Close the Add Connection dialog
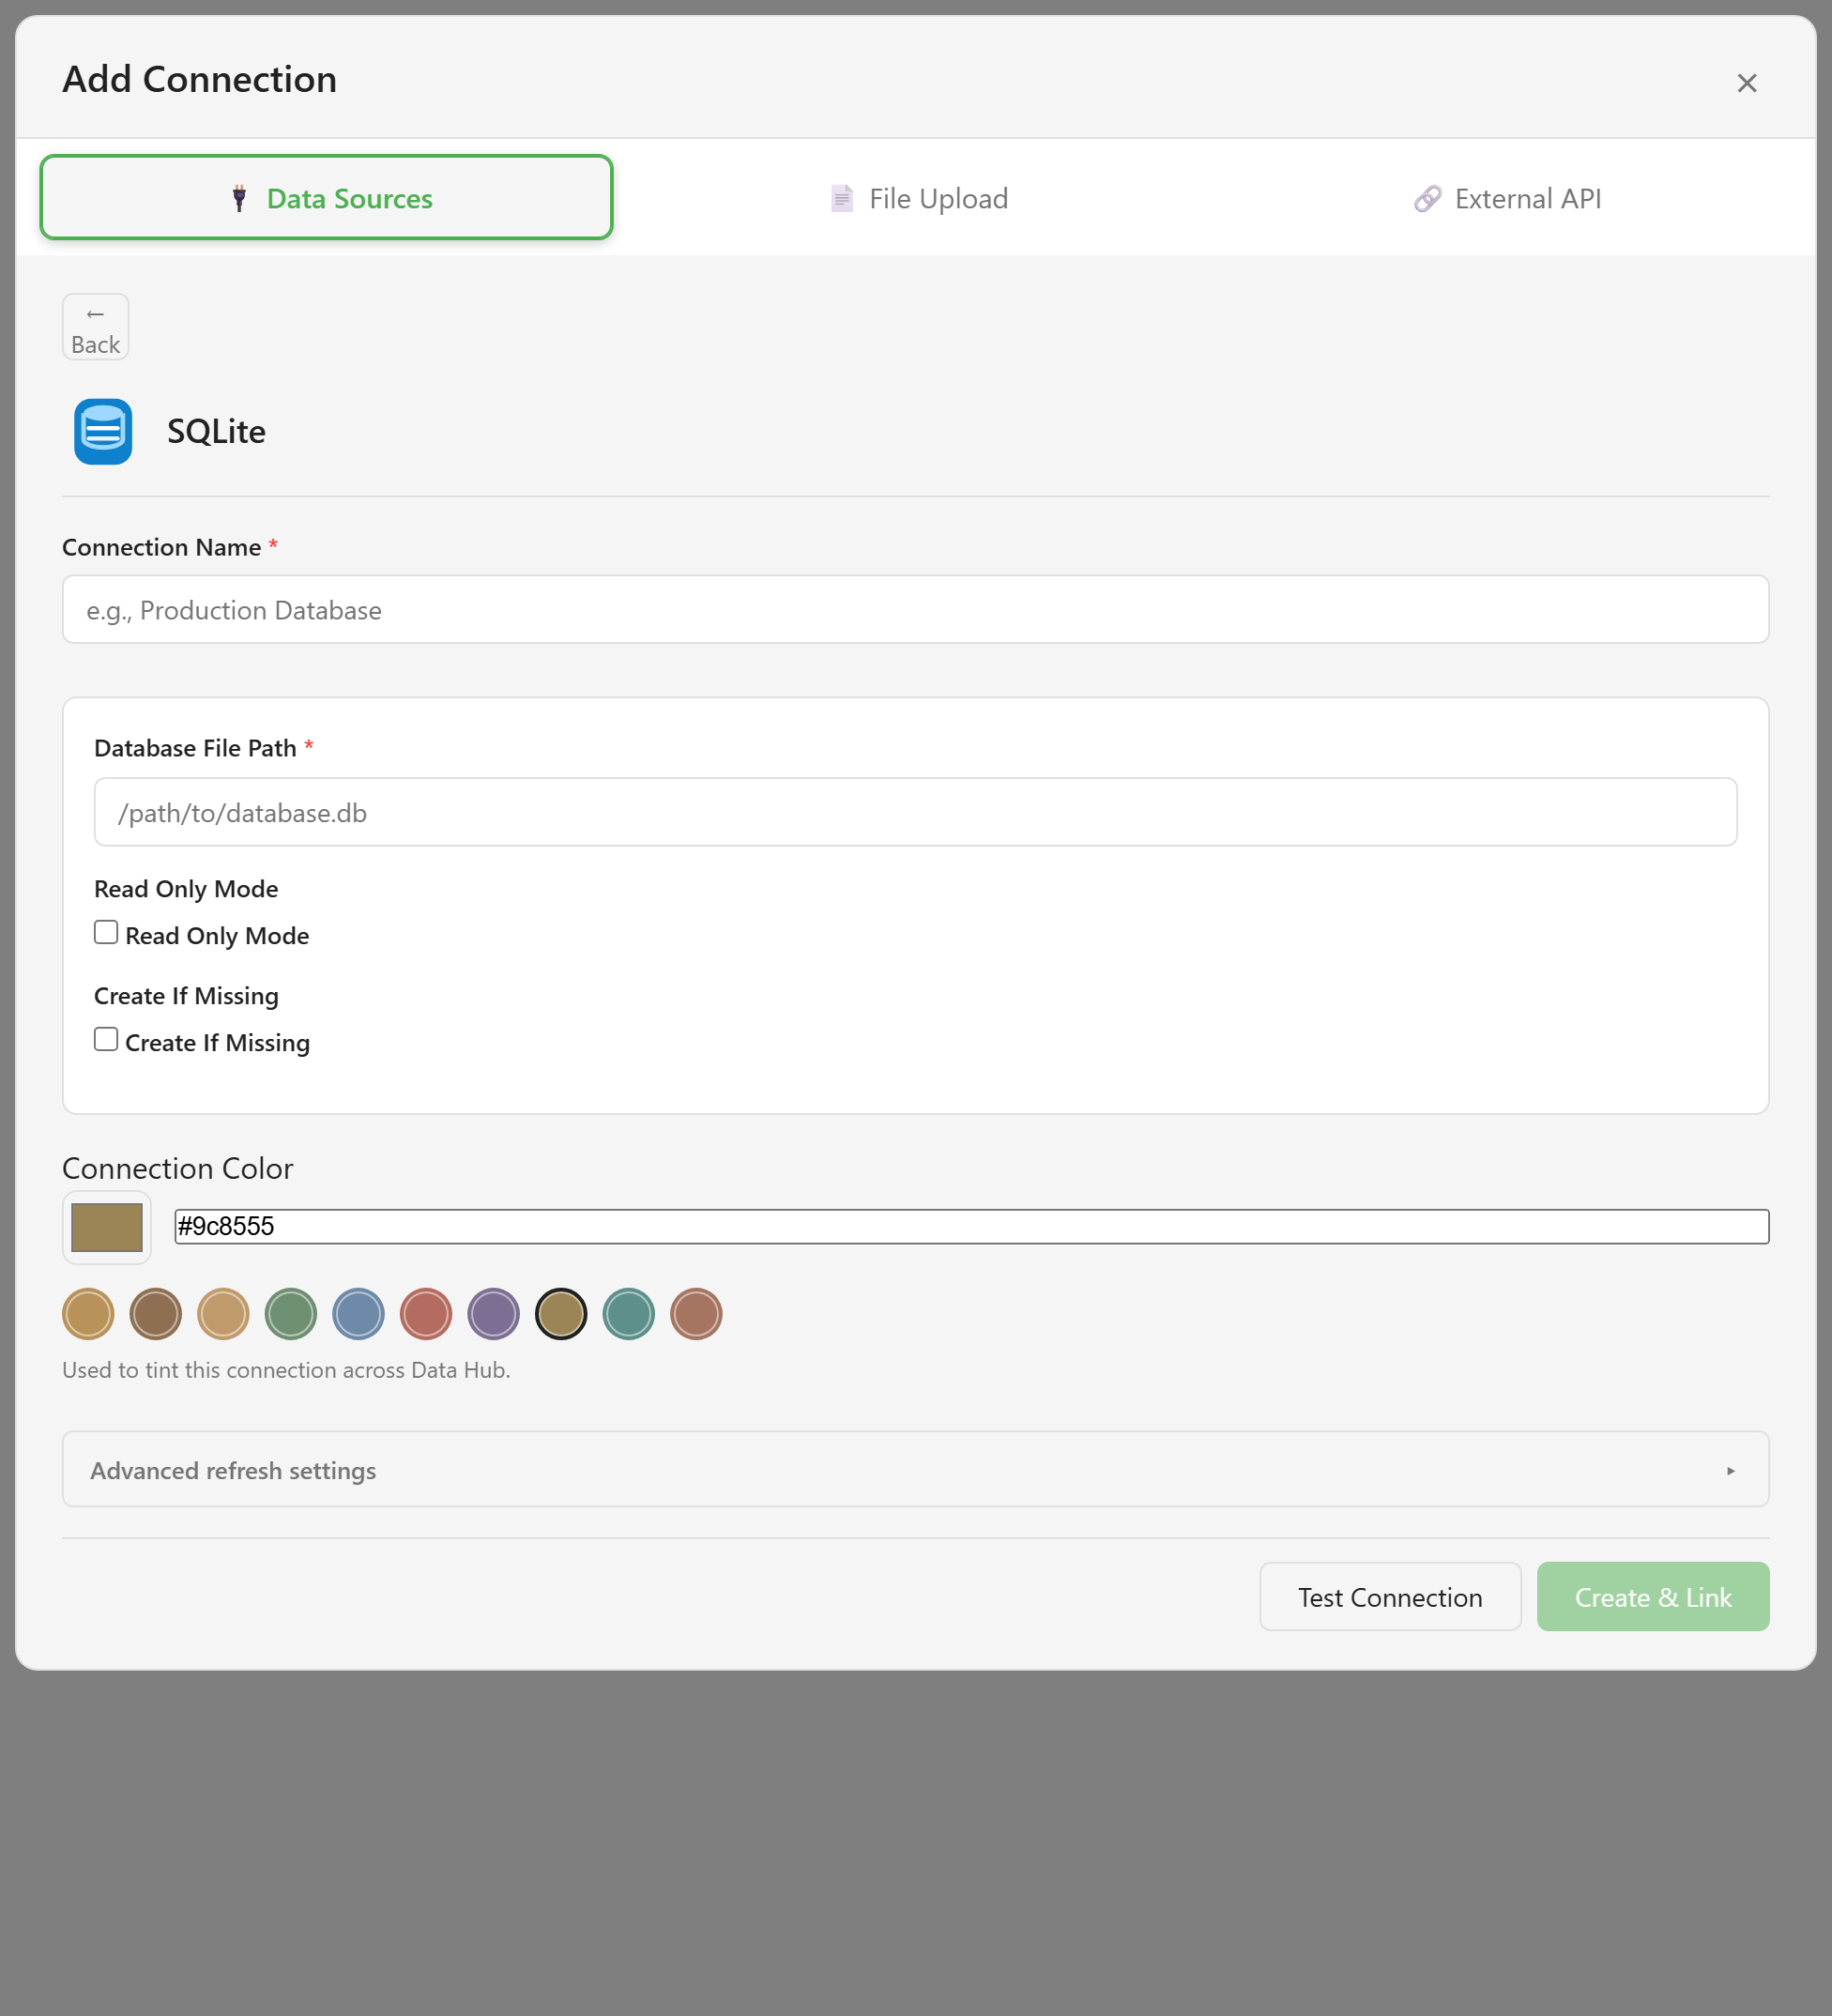This screenshot has width=1832, height=2016. click(x=1746, y=83)
